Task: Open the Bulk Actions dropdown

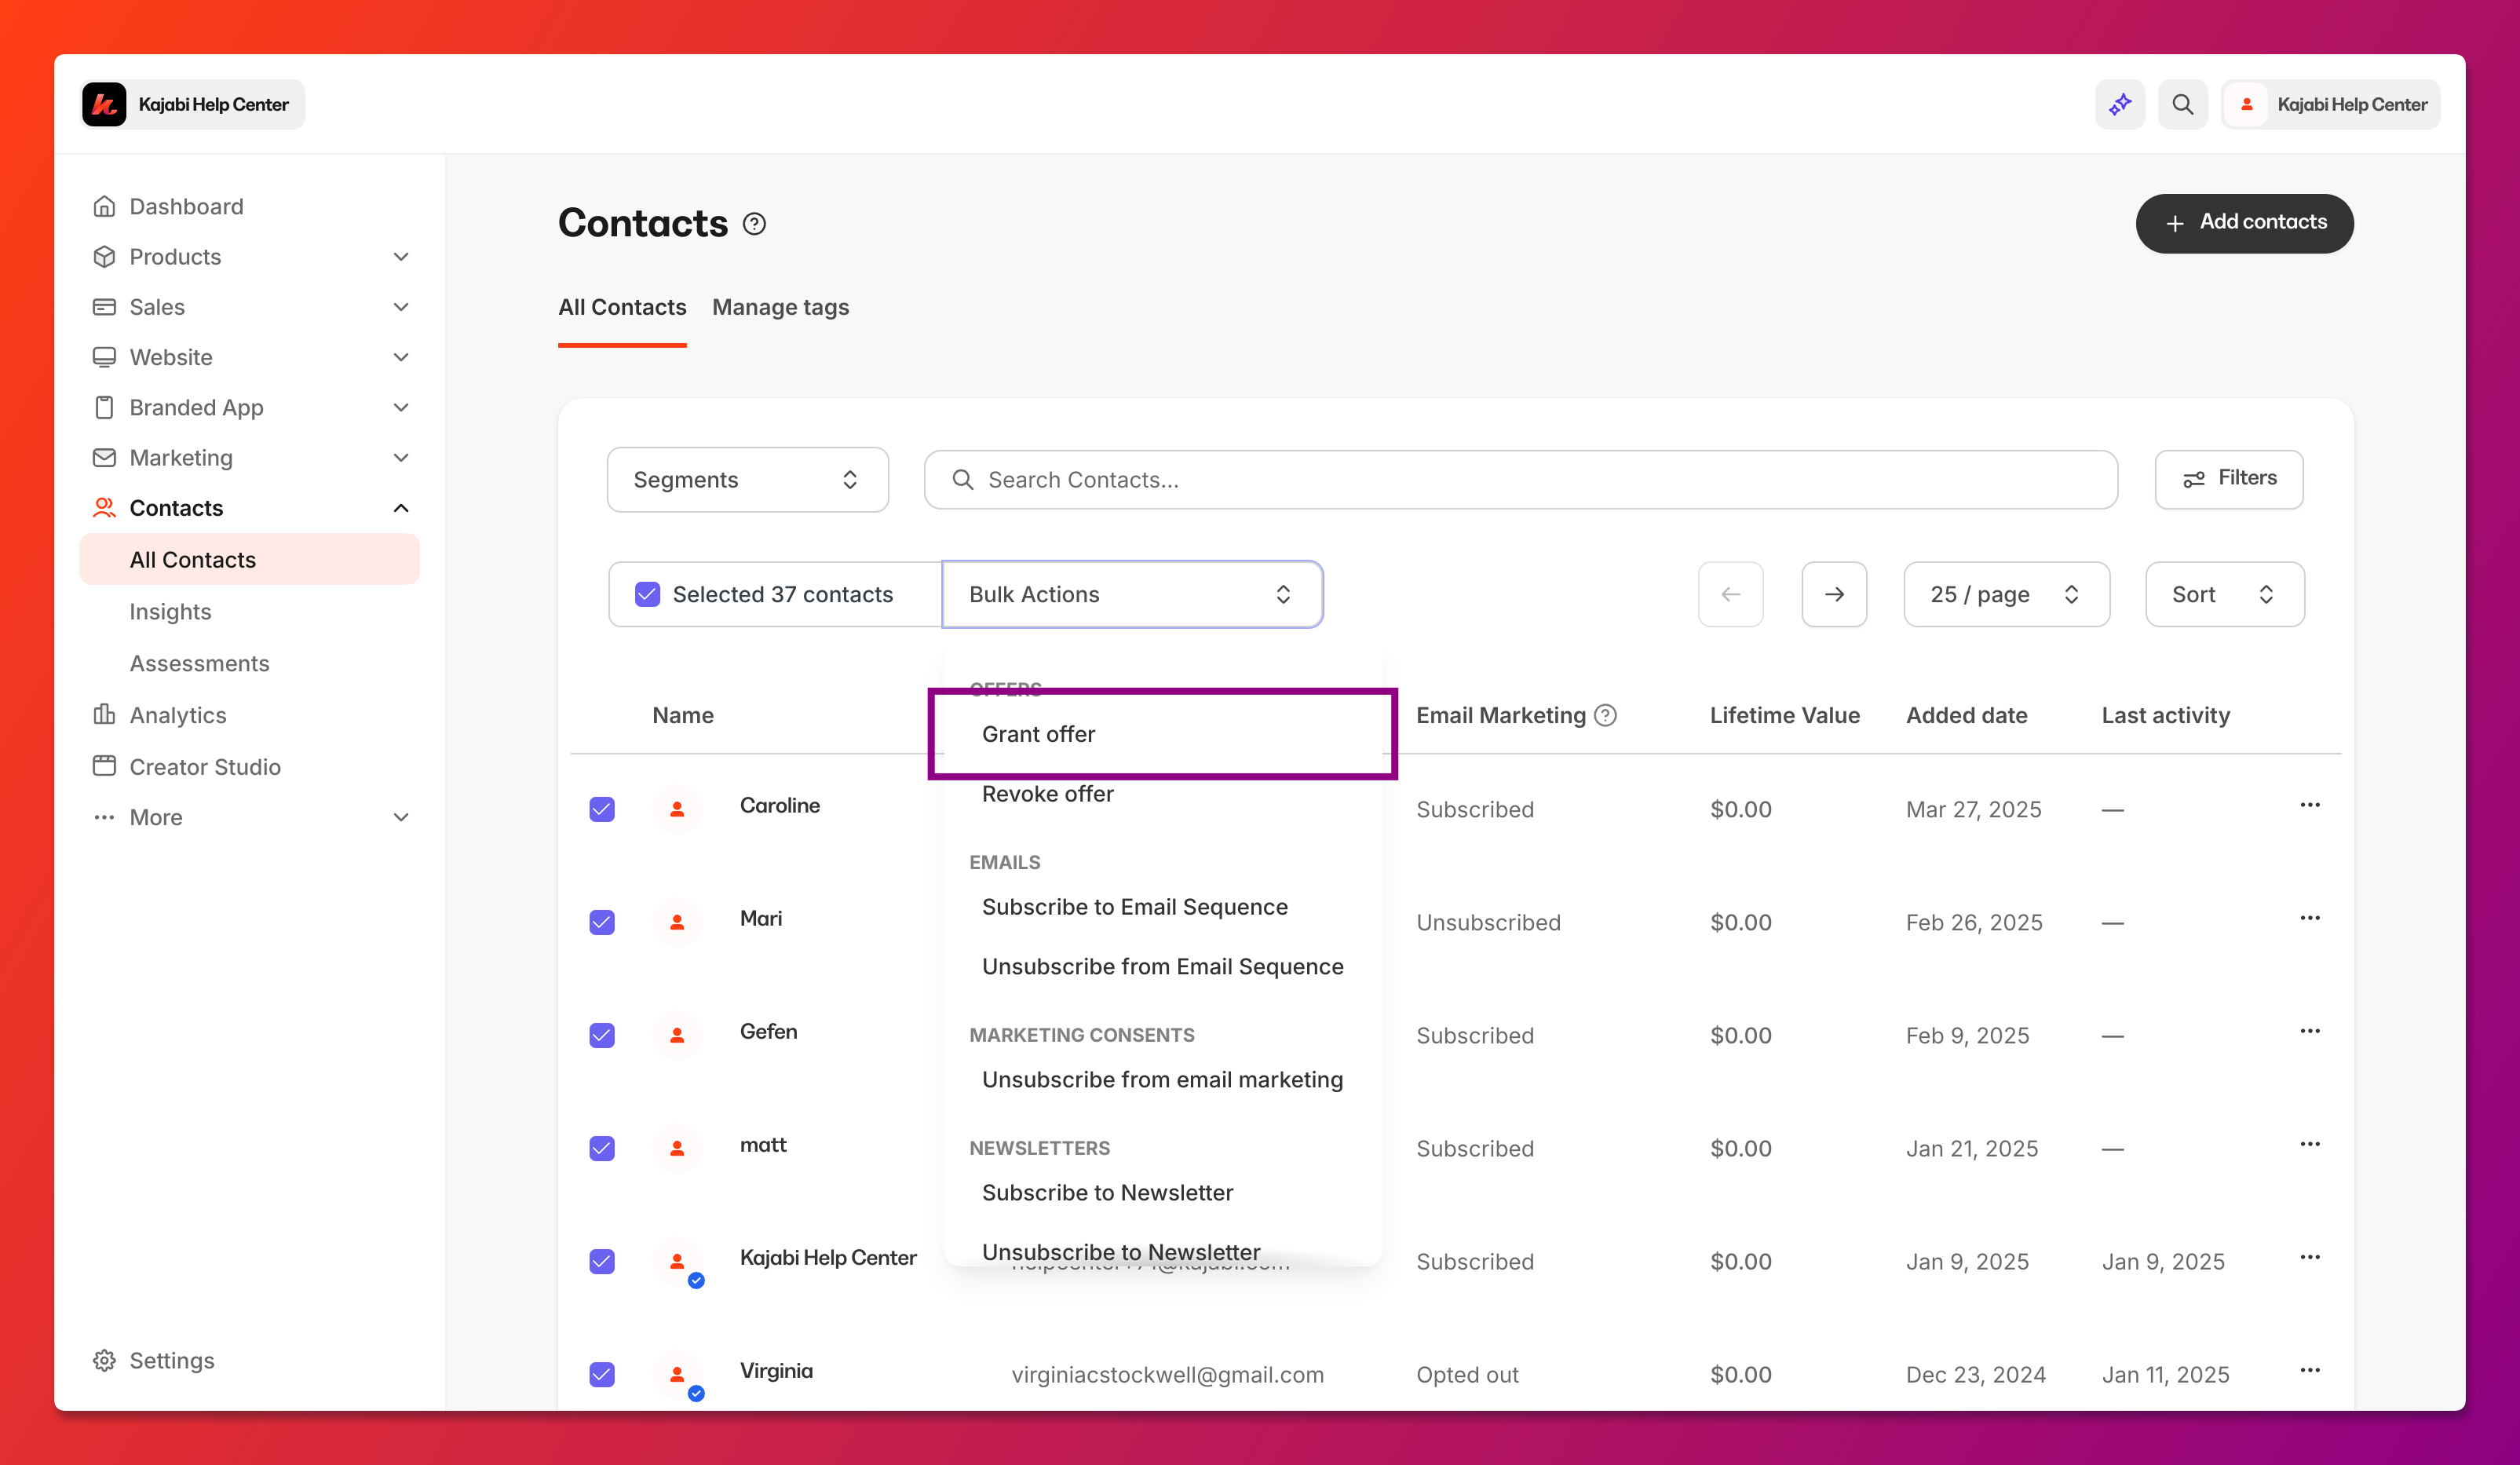Action: [x=1132, y=594]
